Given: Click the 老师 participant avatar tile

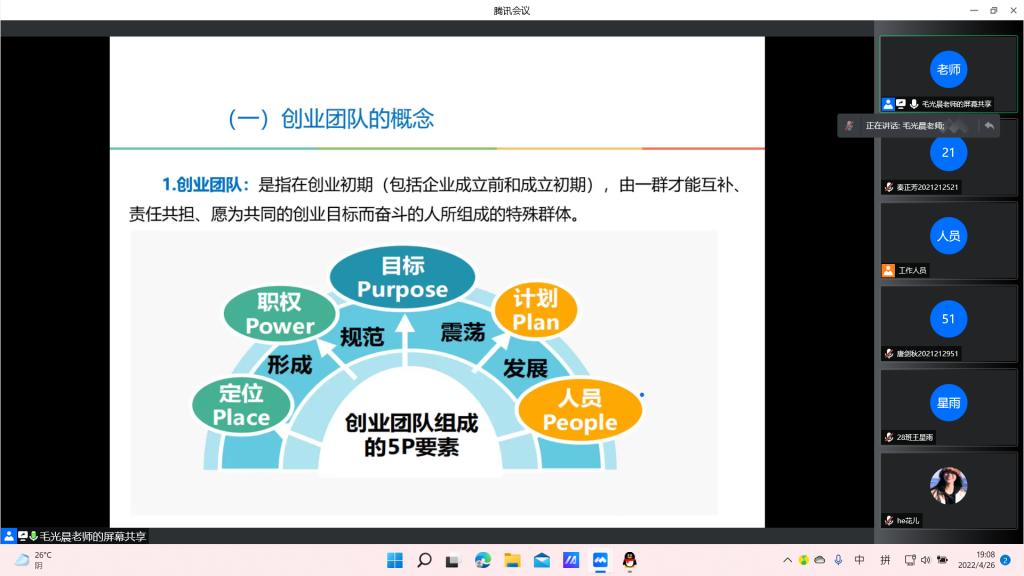Looking at the screenshot, I should 948,70.
